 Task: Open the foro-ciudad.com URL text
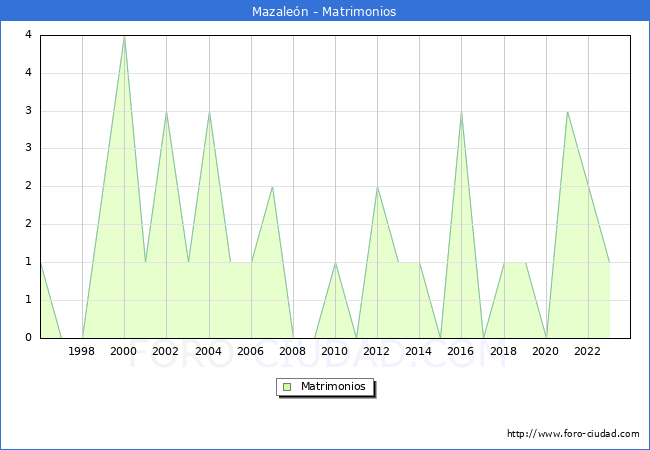[x=573, y=434]
